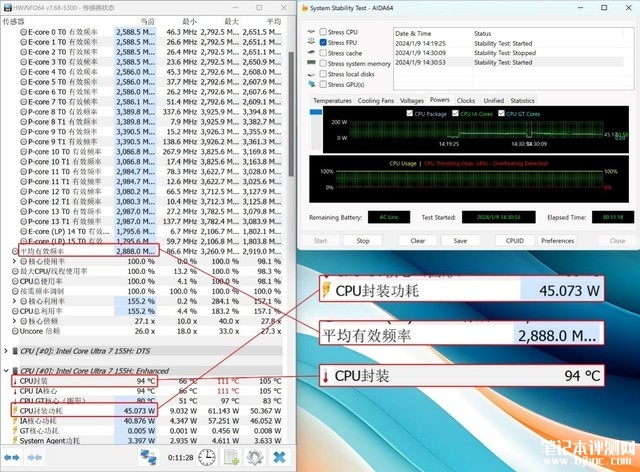The width and height of the screenshot is (640, 472).
Task: Switch to the Temperatures tab in AIDA64
Action: pyautogui.click(x=332, y=100)
